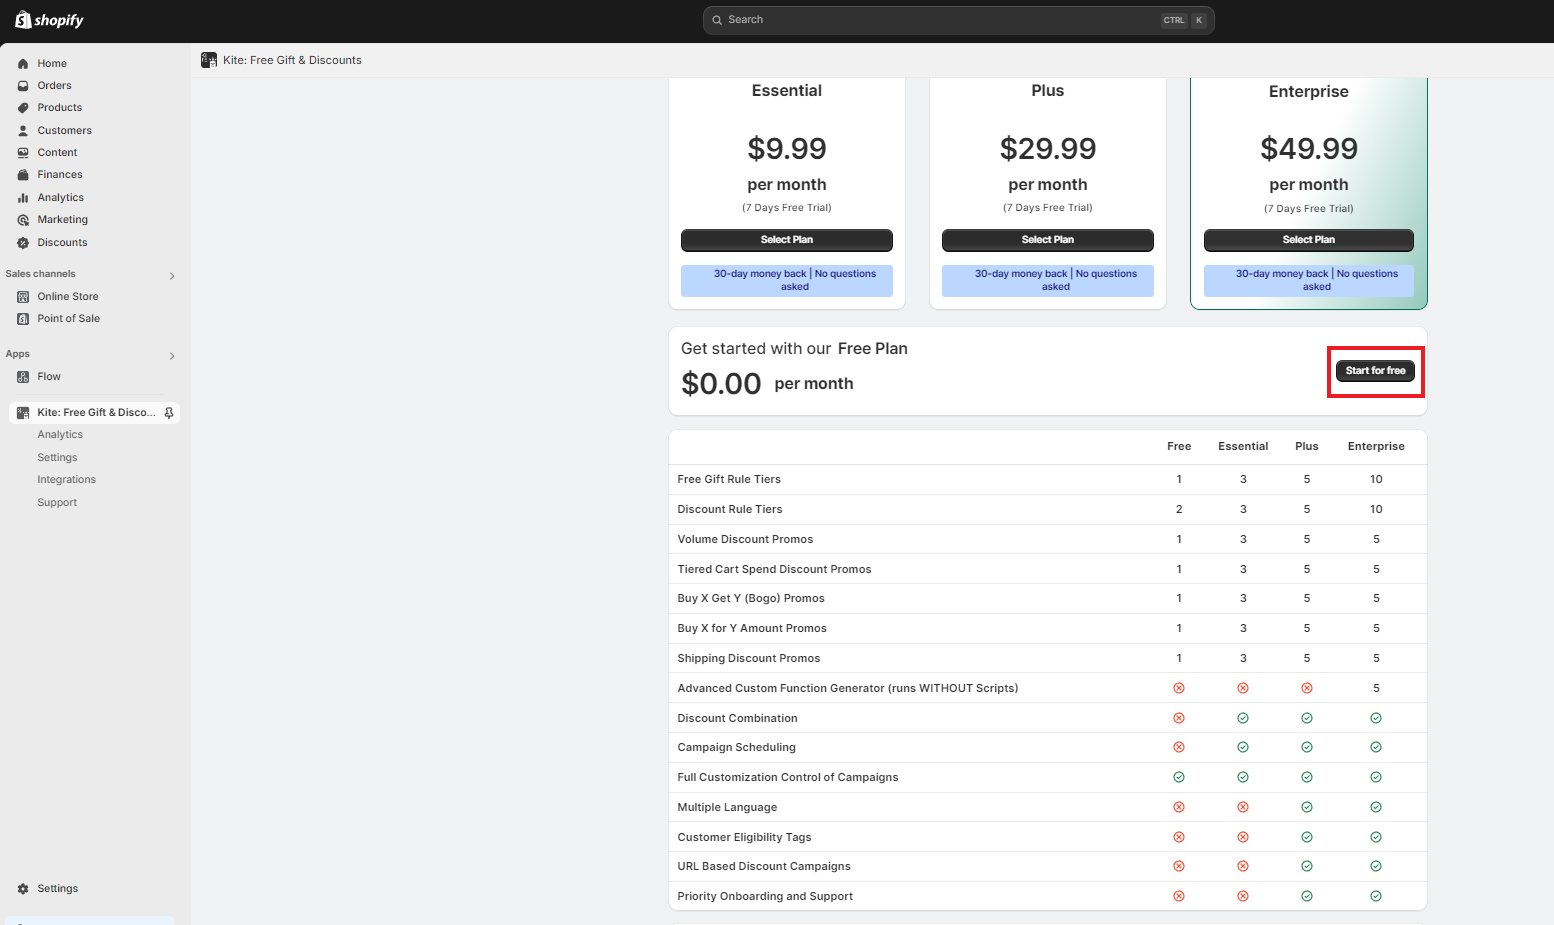Open Customers using the person icon
Screen dimensions: 1554x925
coord(23,131)
